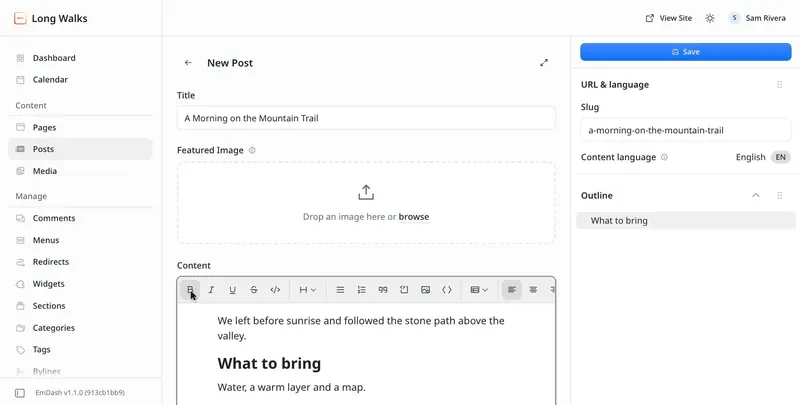Toggle underline formatting

[x=233, y=290]
